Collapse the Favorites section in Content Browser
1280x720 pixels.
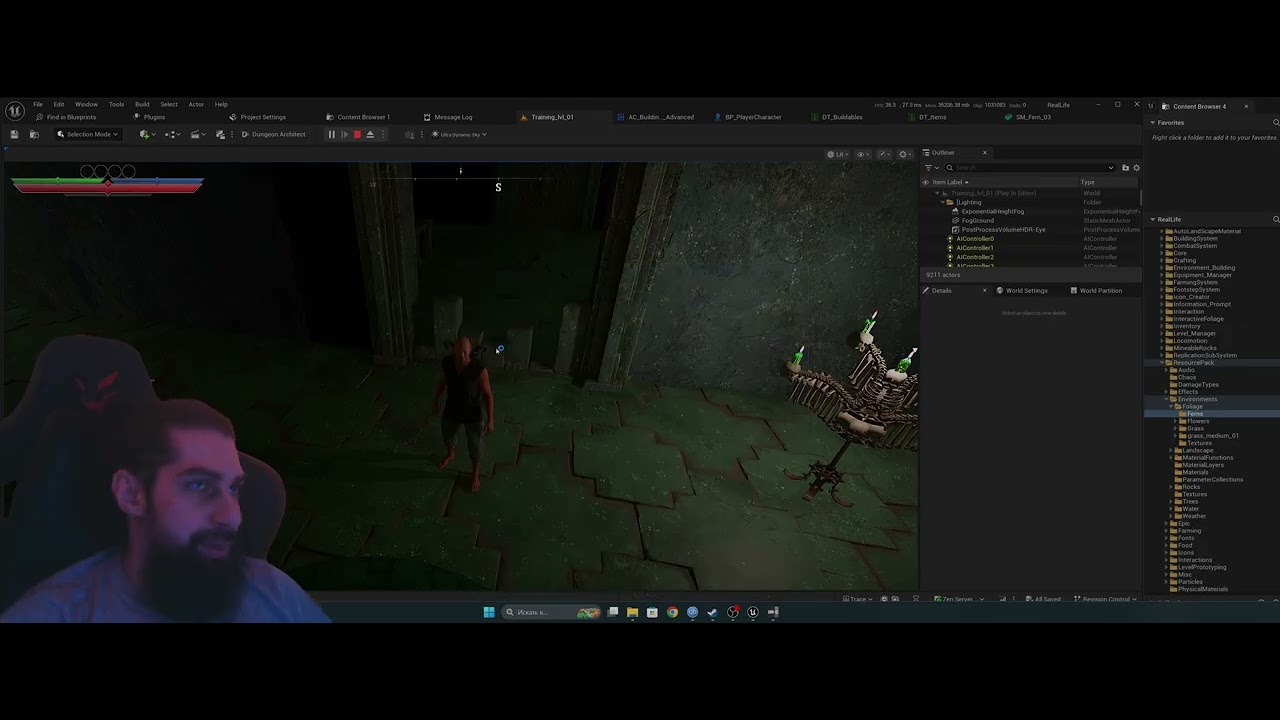[x=1153, y=122]
